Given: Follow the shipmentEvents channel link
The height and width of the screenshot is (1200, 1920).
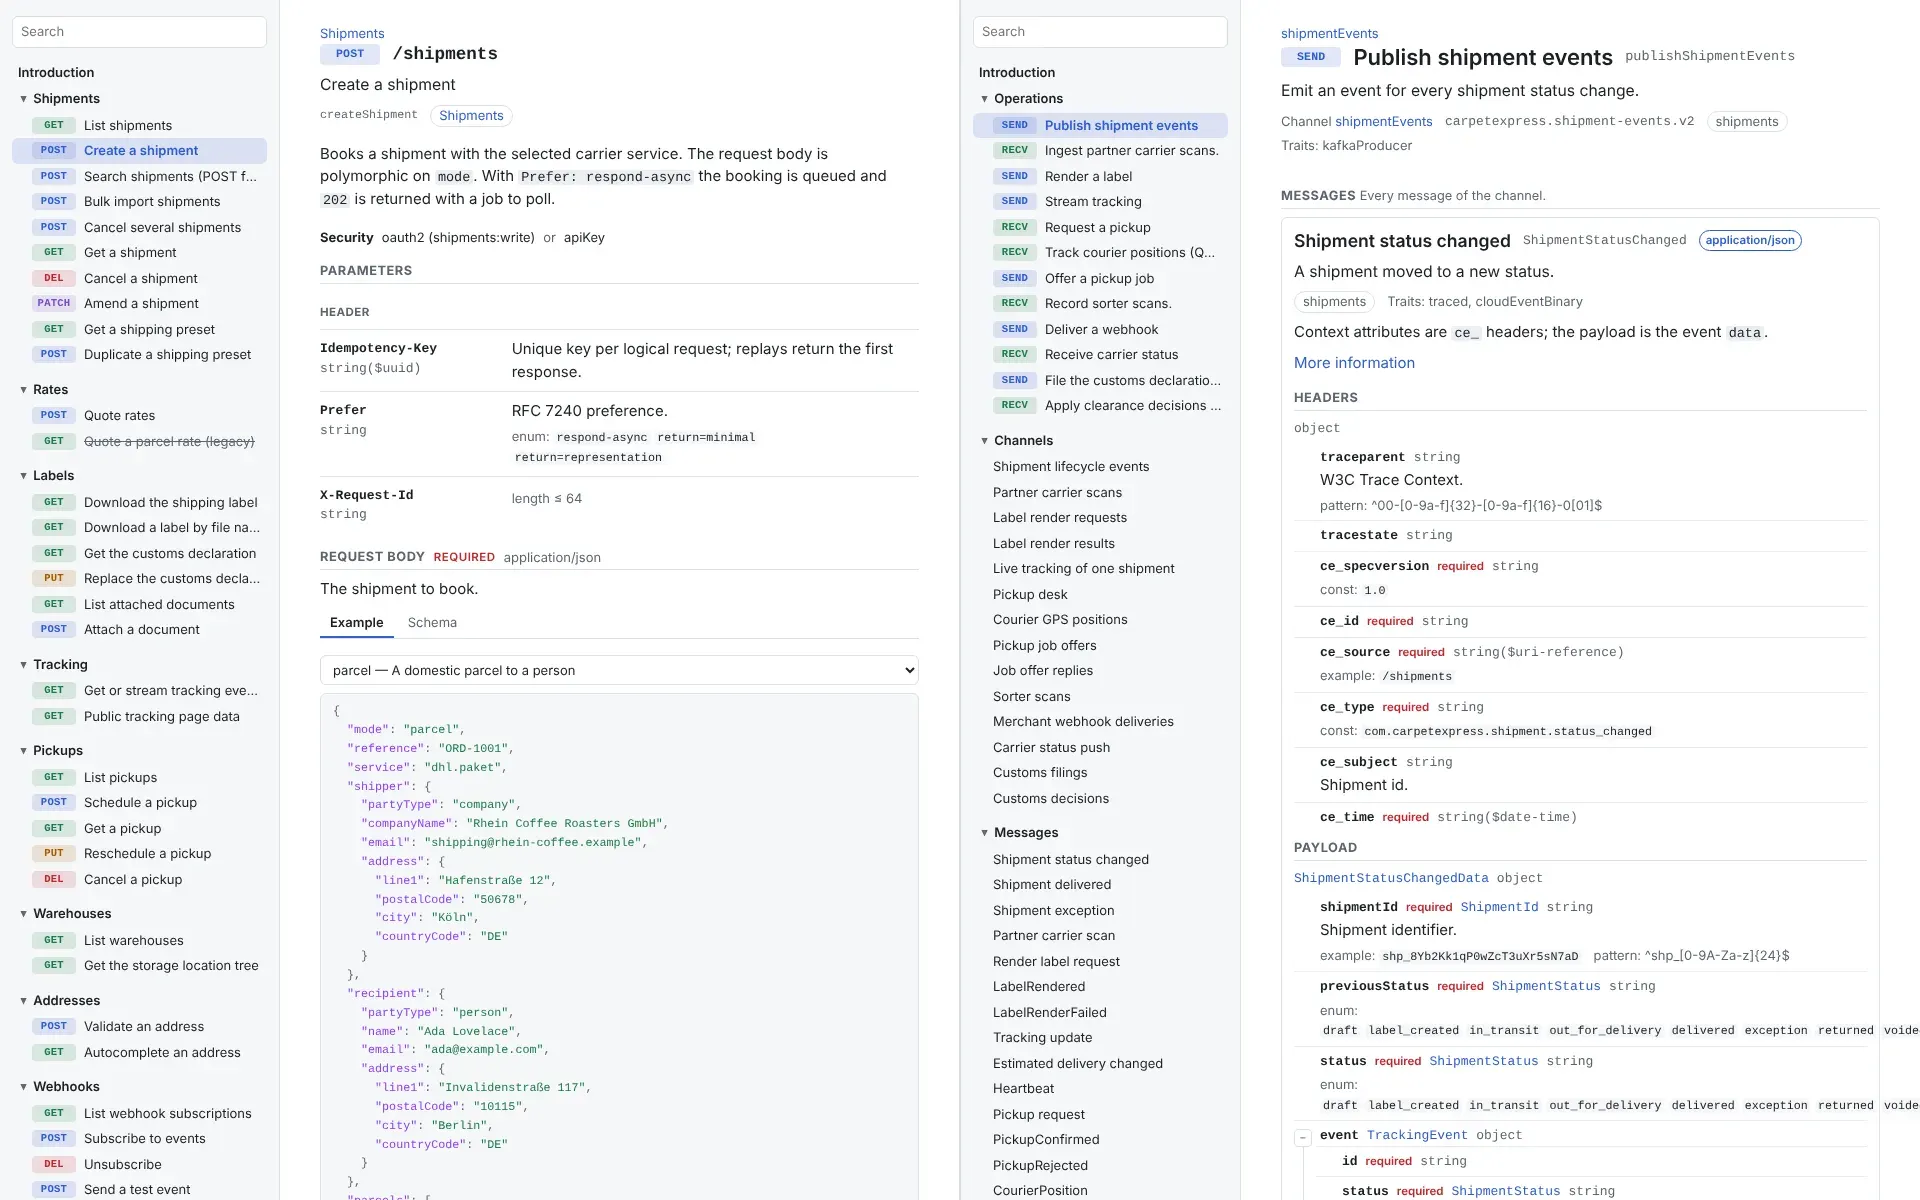Looking at the screenshot, I should pos(1384,122).
